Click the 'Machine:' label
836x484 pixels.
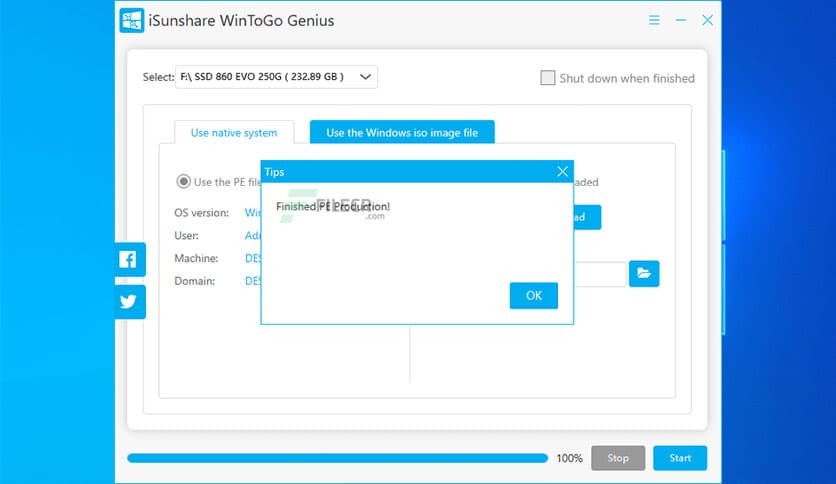pyautogui.click(x=196, y=258)
